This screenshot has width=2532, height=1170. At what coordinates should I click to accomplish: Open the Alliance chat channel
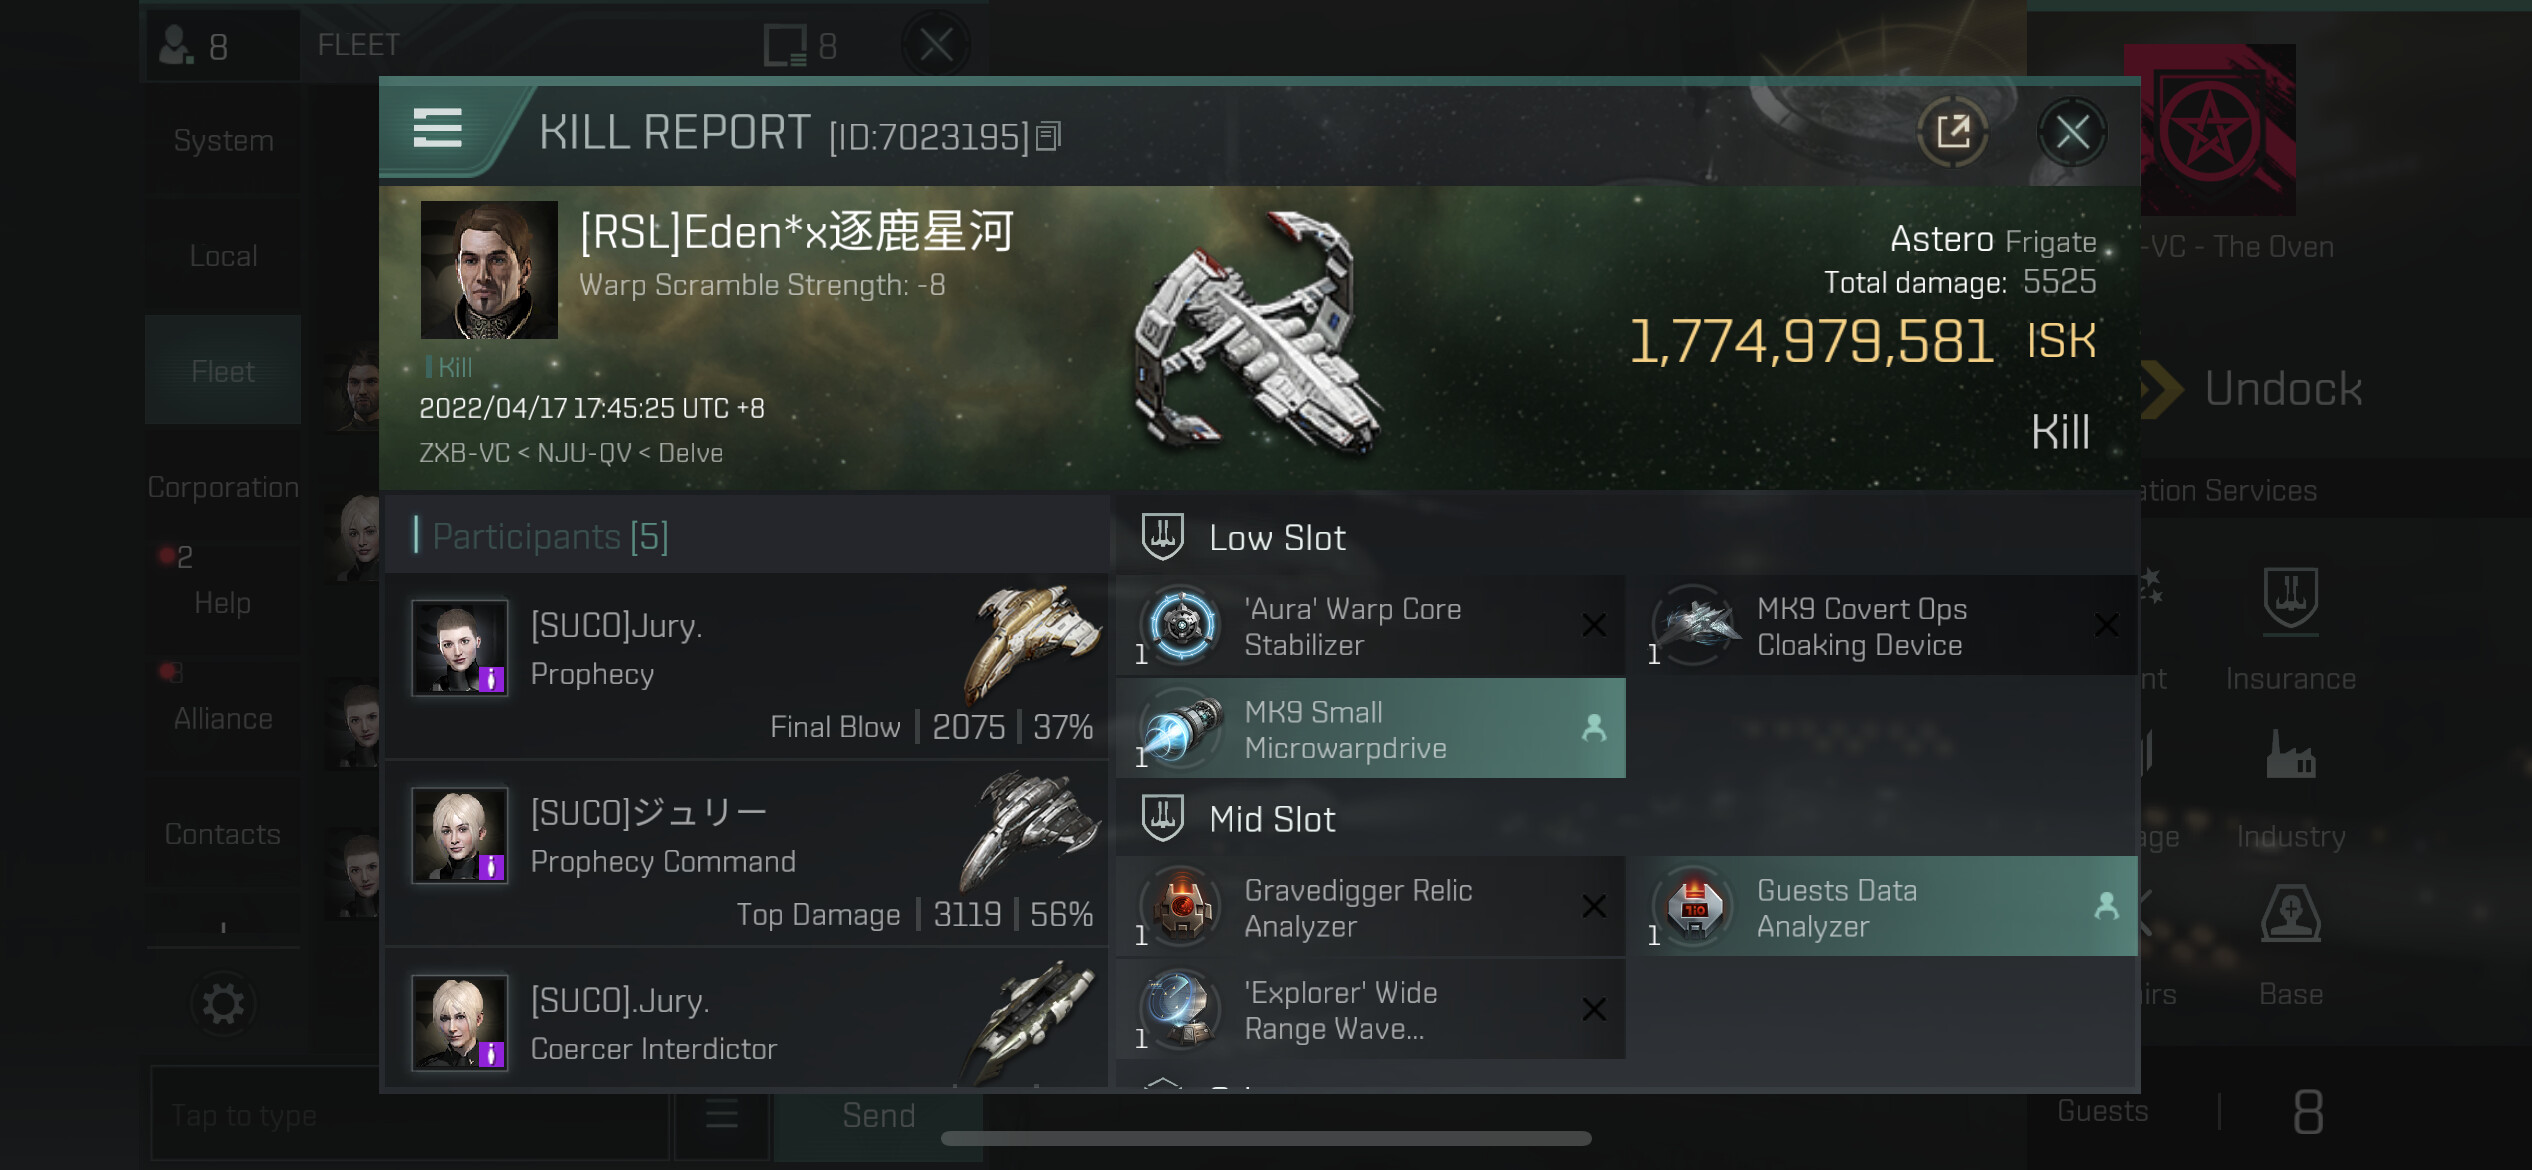tap(223, 718)
